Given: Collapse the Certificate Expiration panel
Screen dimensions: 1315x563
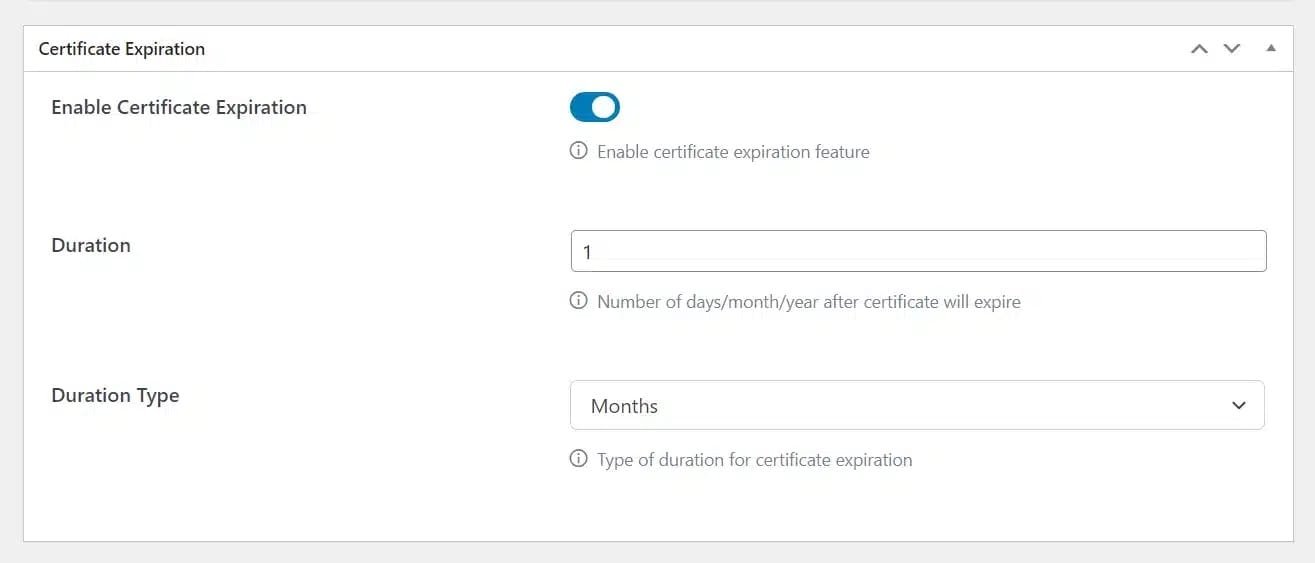Looking at the screenshot, I should (1271, 48).
